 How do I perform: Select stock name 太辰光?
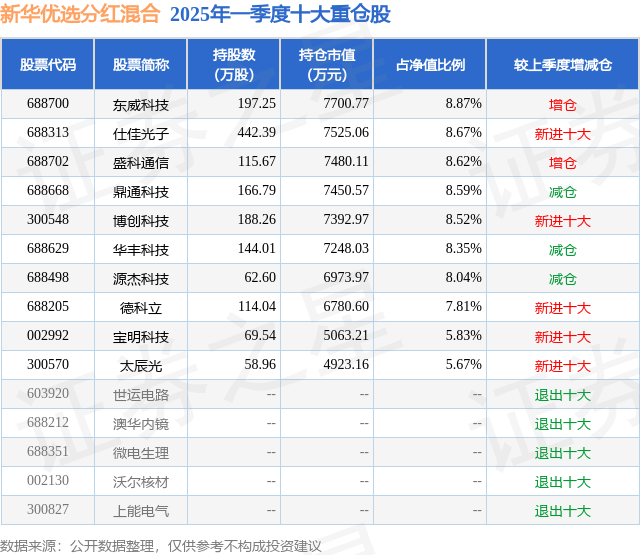(141, 366)
